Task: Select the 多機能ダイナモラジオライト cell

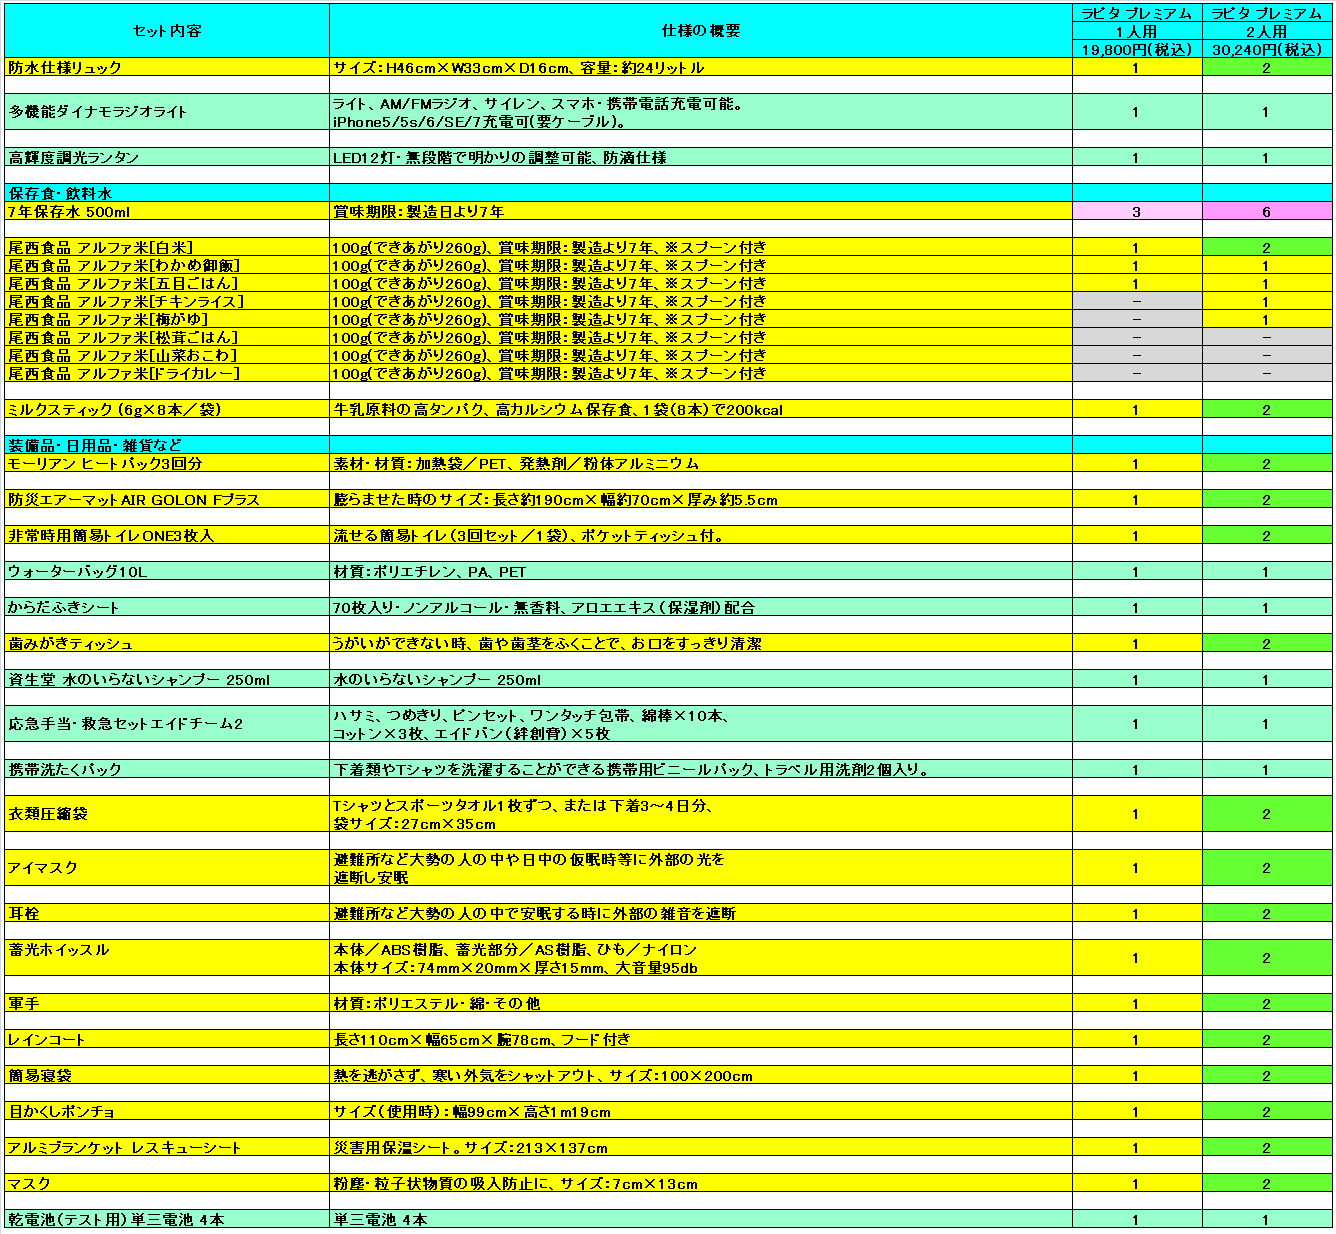Action: 167,112
